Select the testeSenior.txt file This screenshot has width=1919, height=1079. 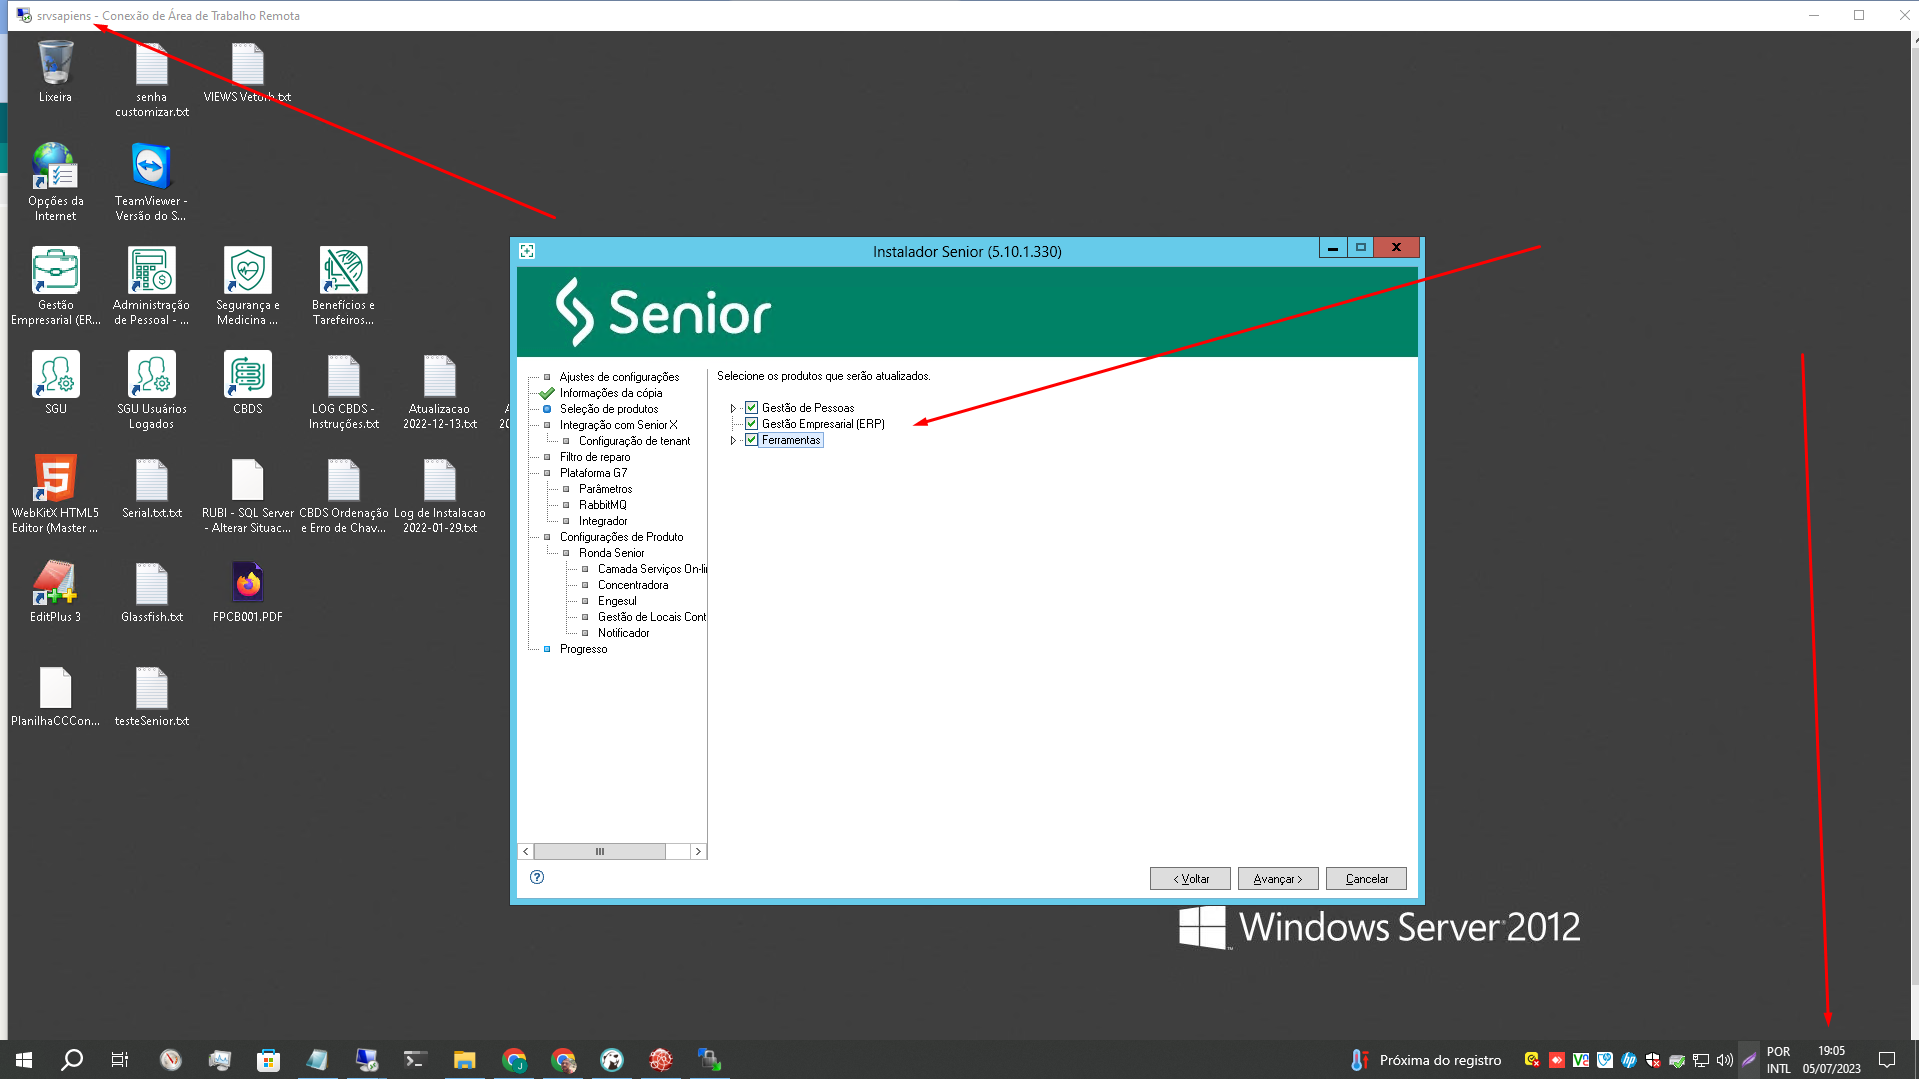[152, 695]
